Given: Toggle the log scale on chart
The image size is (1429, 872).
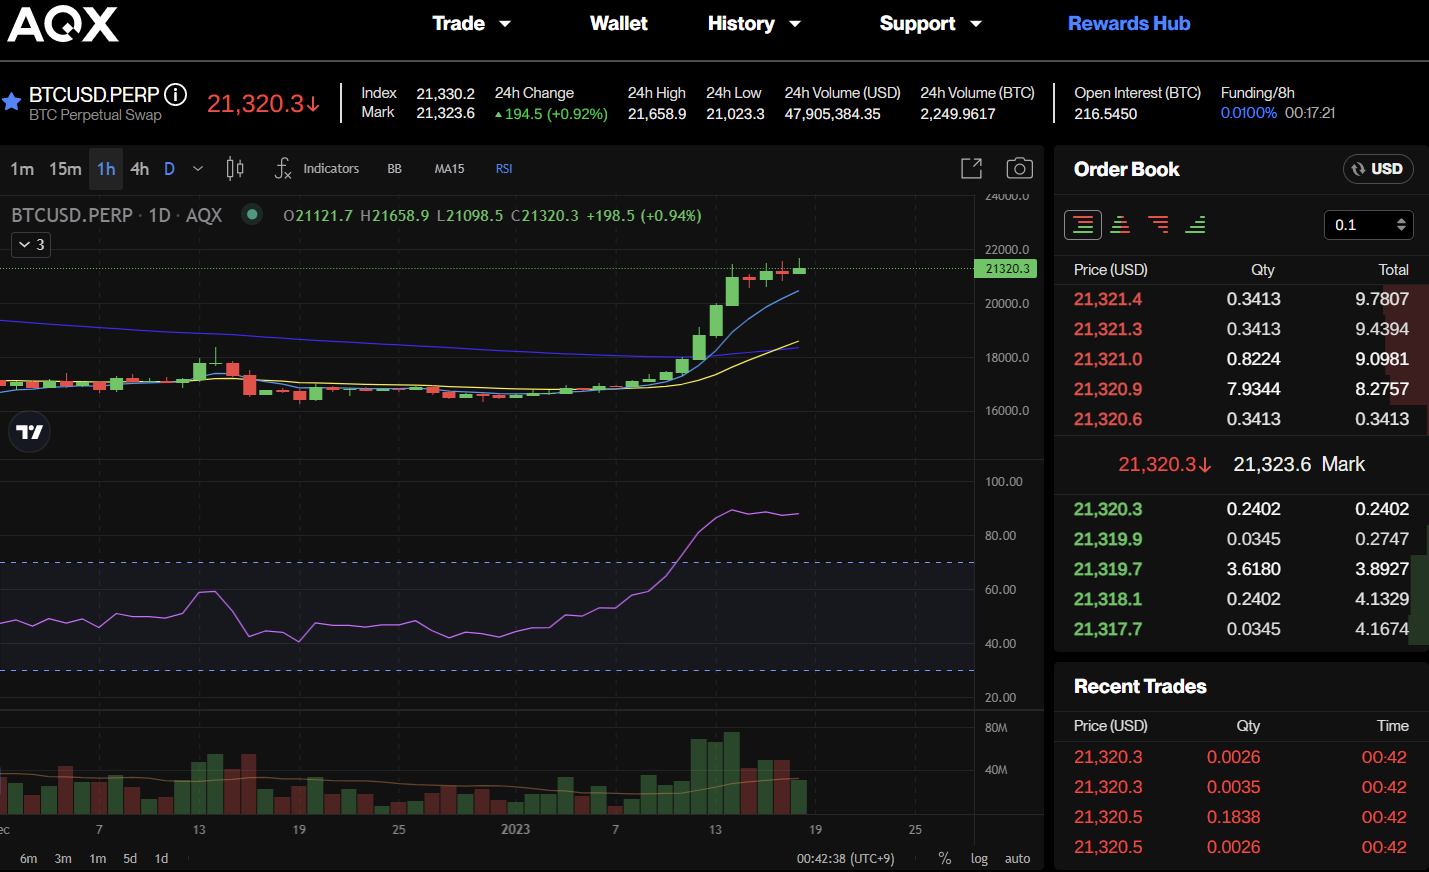Looking at the screenshot, I should (x=979, y=858).
